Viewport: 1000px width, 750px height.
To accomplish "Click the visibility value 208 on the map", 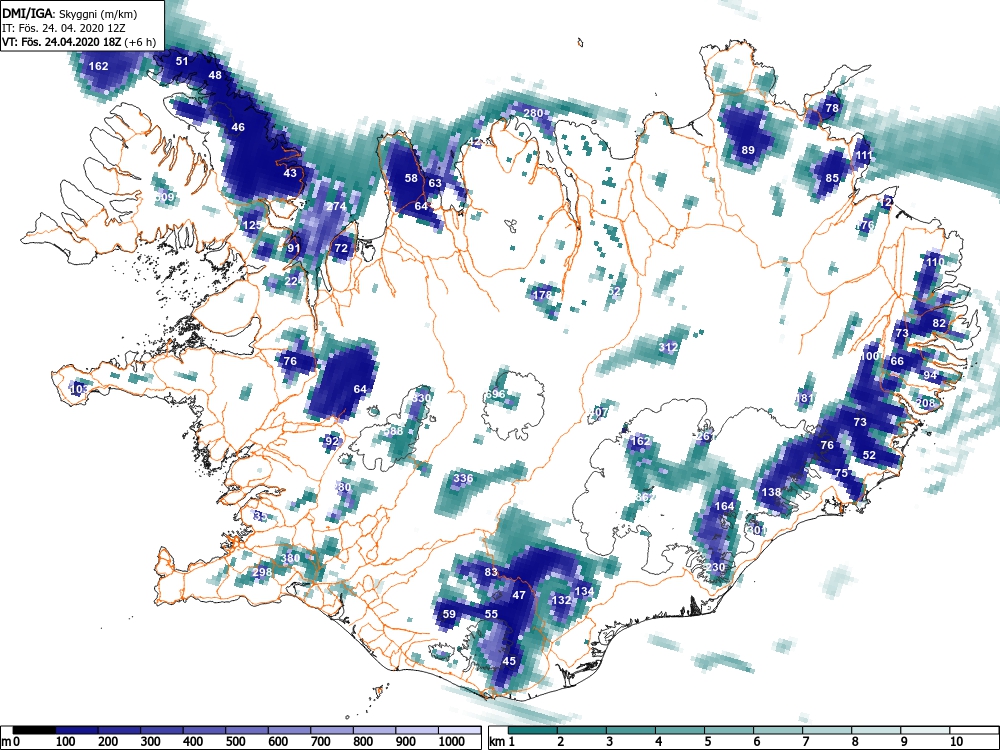I will click(x=925, y=403).
